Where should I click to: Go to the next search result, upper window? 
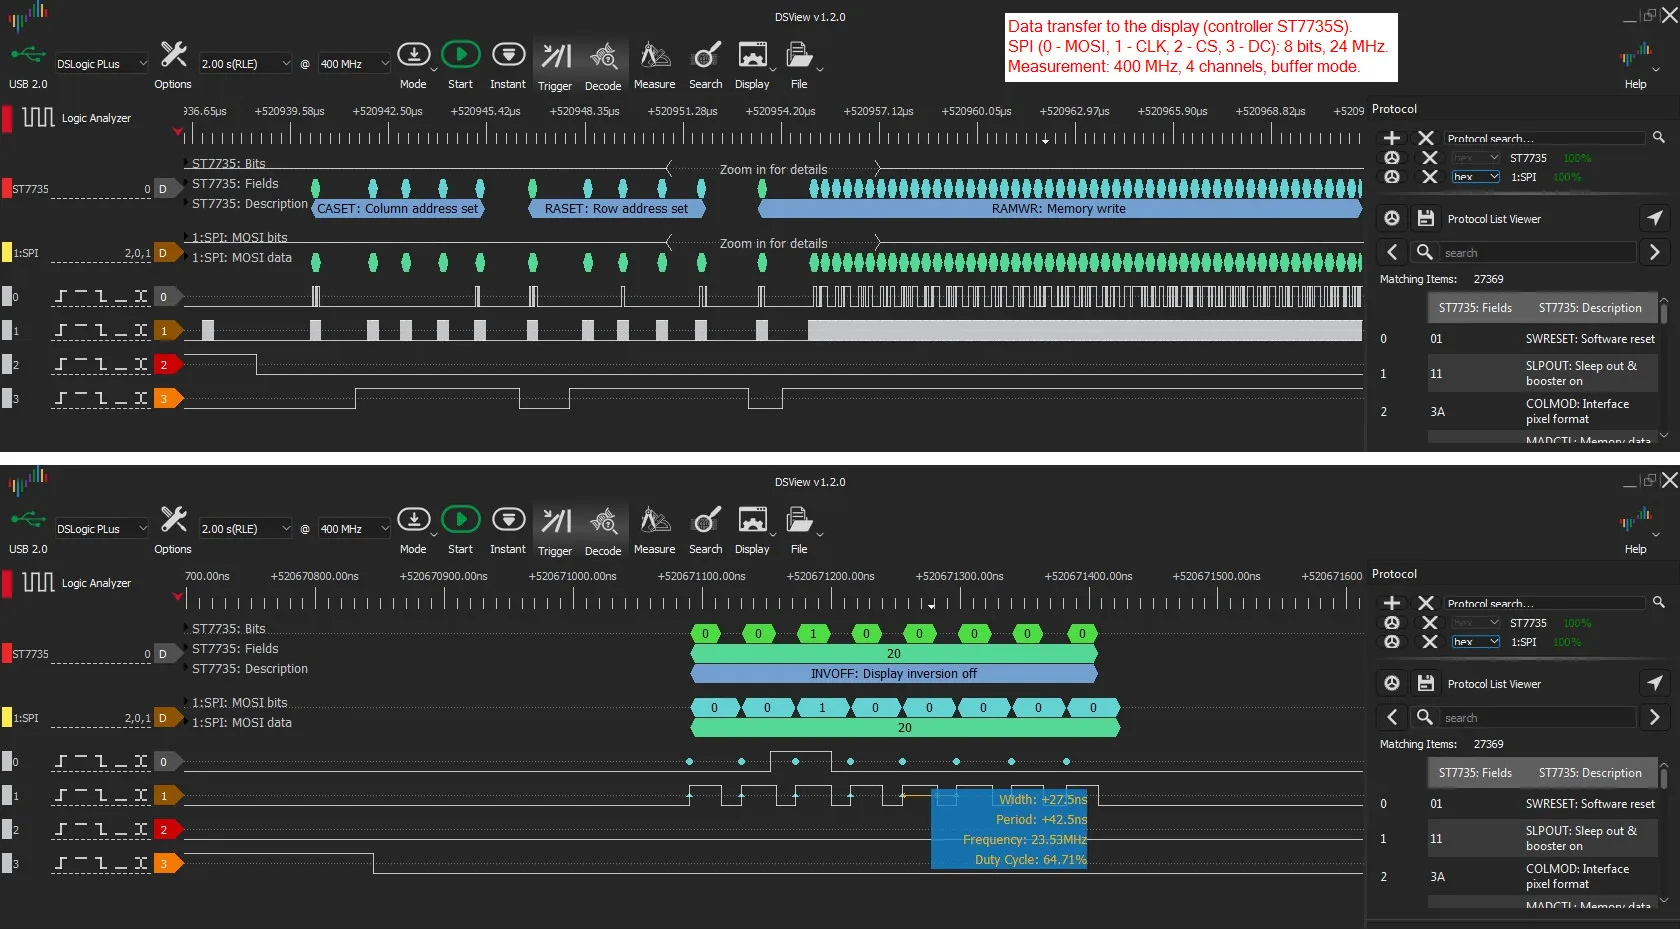[1654, 252]
